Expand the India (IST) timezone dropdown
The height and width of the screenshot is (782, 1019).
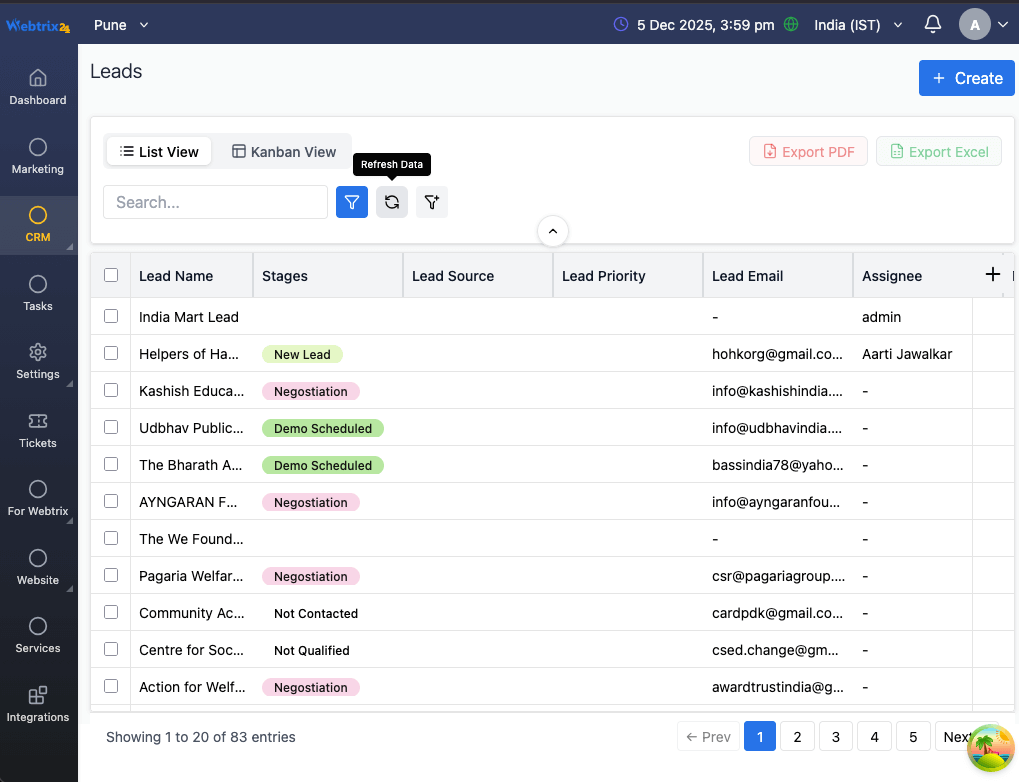858,24
